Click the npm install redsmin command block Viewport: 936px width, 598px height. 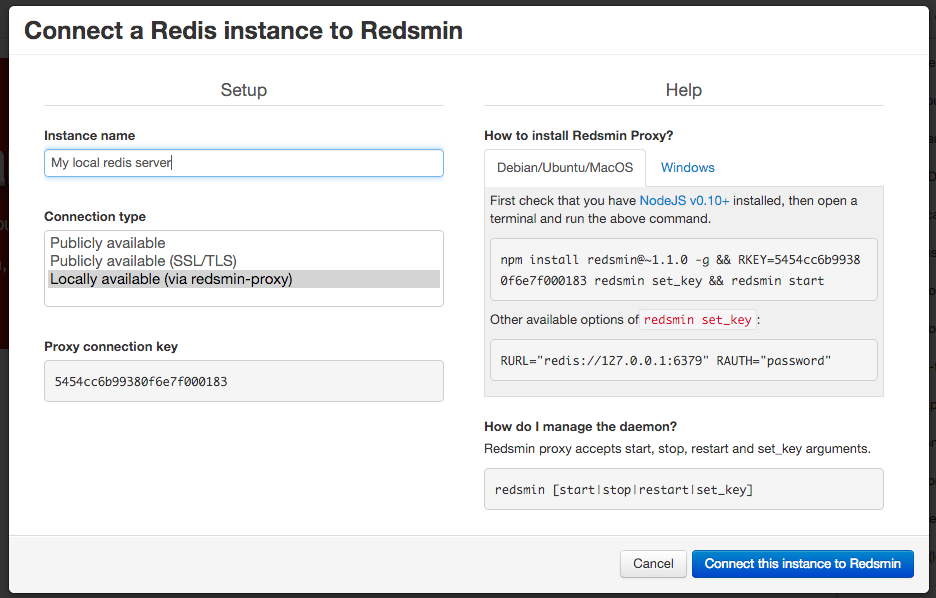point(683,270)
